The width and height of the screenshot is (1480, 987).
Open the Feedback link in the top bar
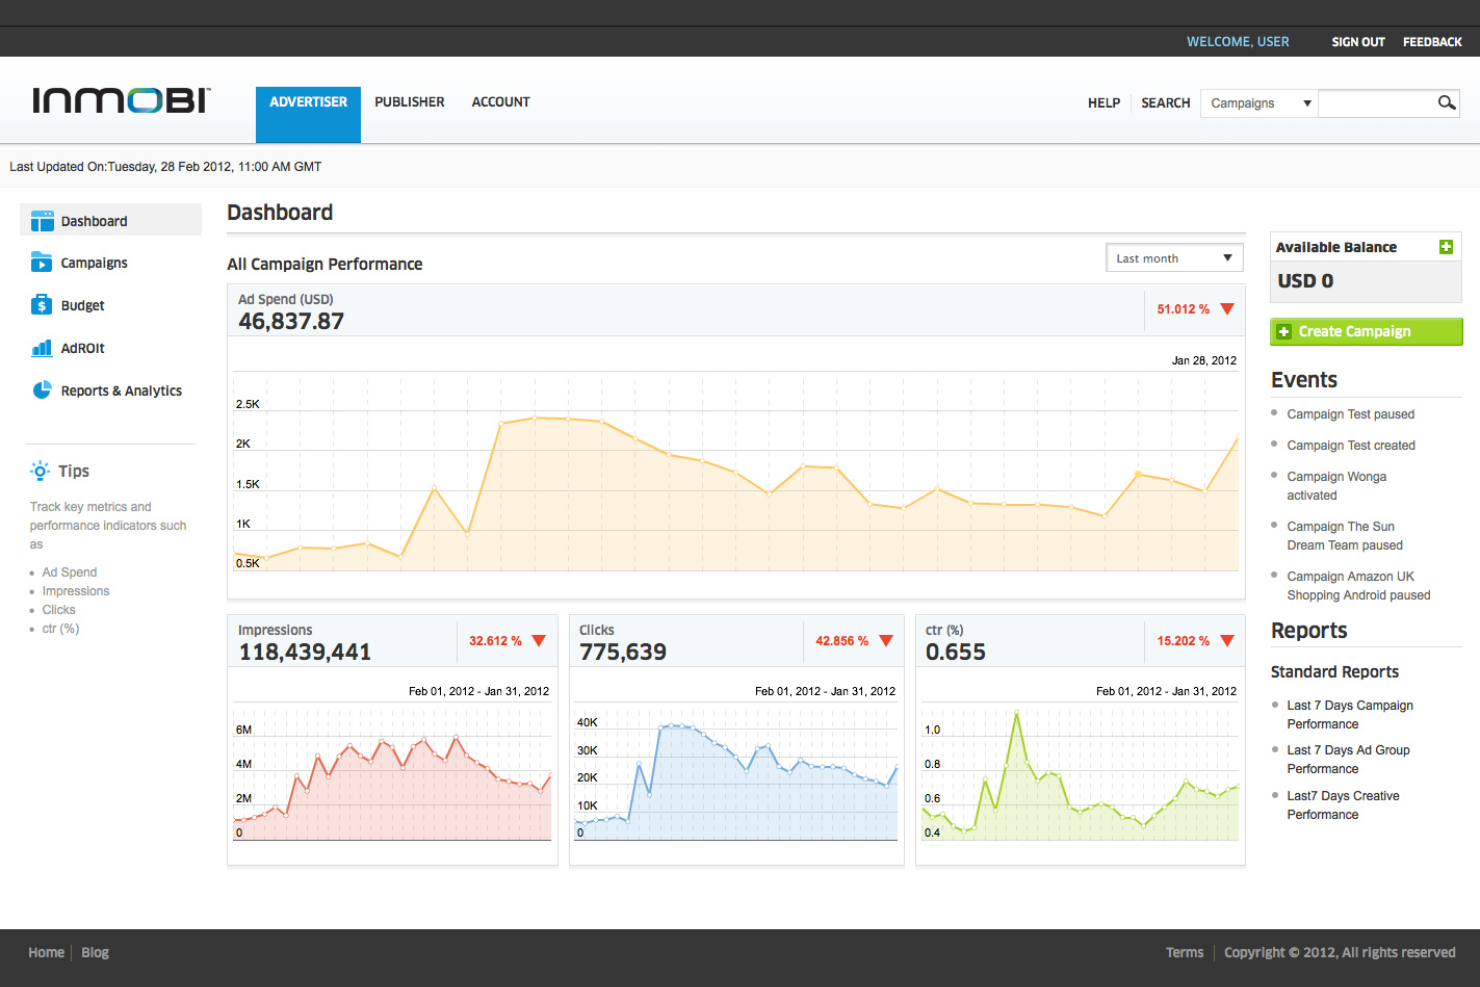1432,42
